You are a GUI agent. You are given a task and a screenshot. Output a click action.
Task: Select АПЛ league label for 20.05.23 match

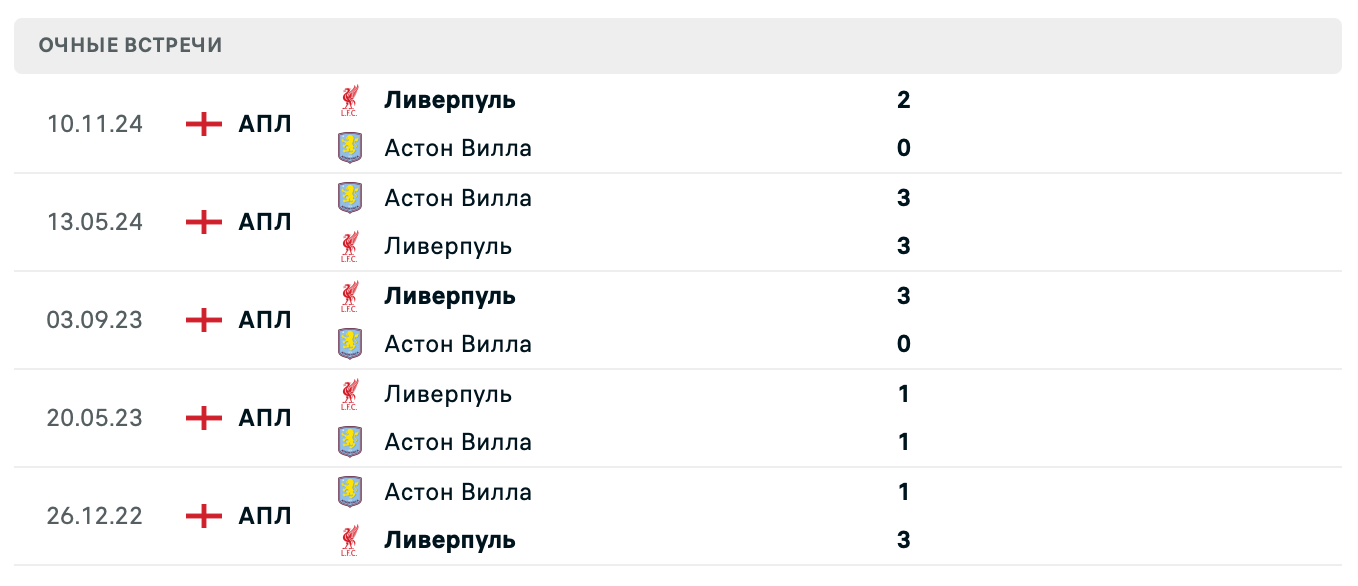265,418
